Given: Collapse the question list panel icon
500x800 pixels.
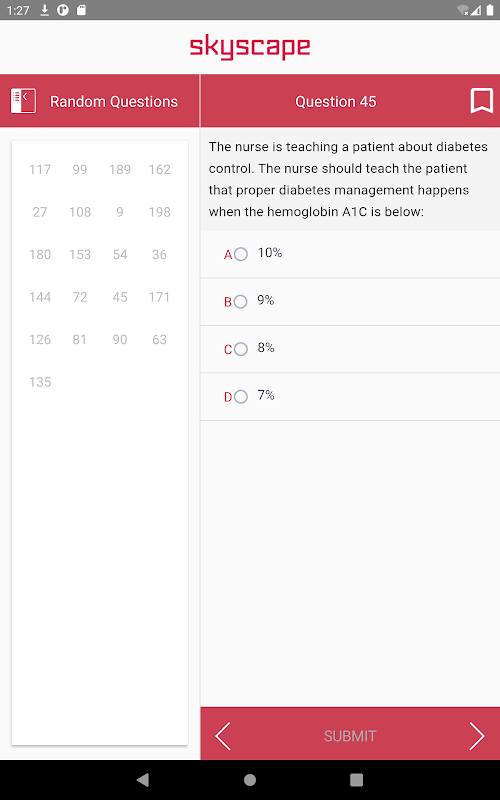Looking at the screenshot, I should 23,101.
